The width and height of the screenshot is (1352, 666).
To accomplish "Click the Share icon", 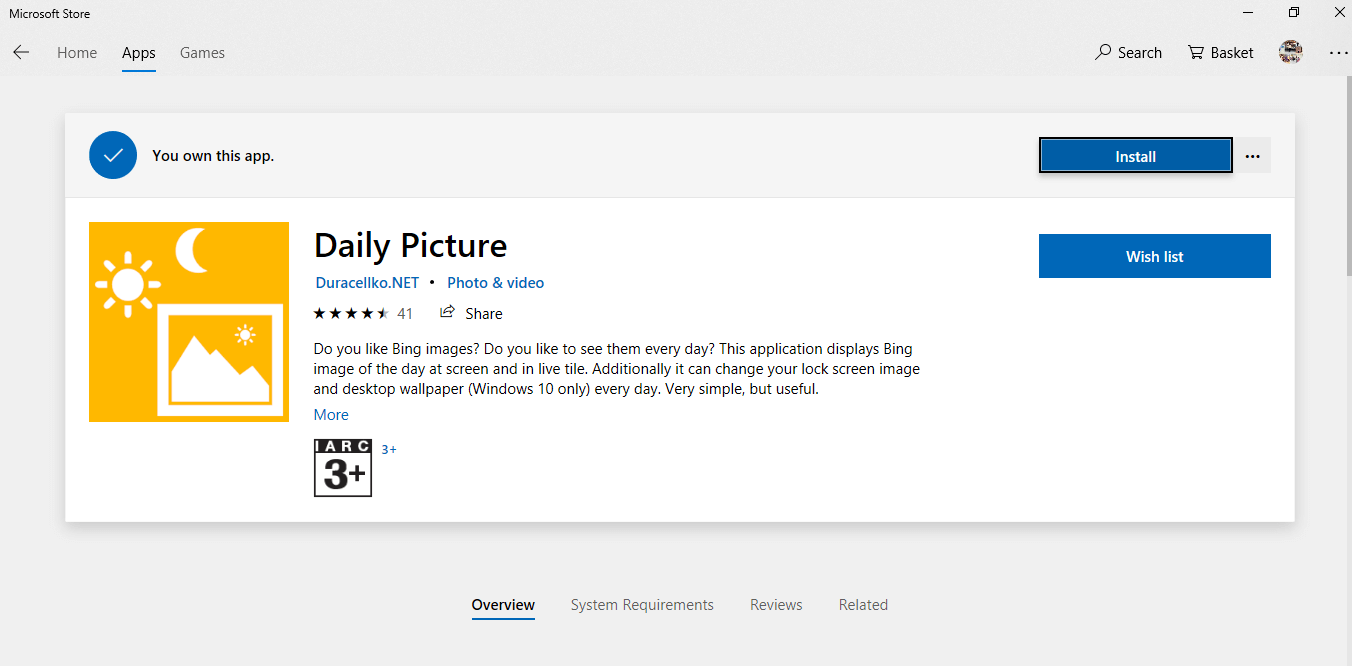I will [449, 312].
